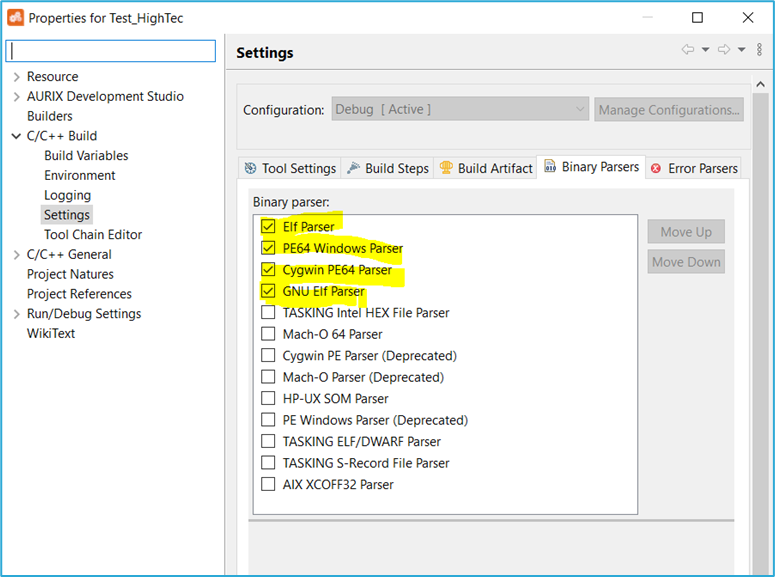Enable the TASKING ELF/DWARF Parser checkbox

tap(268, 441)
